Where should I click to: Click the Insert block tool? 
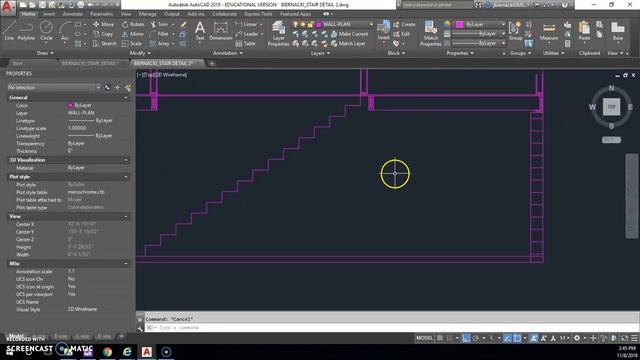click(383, 31)
